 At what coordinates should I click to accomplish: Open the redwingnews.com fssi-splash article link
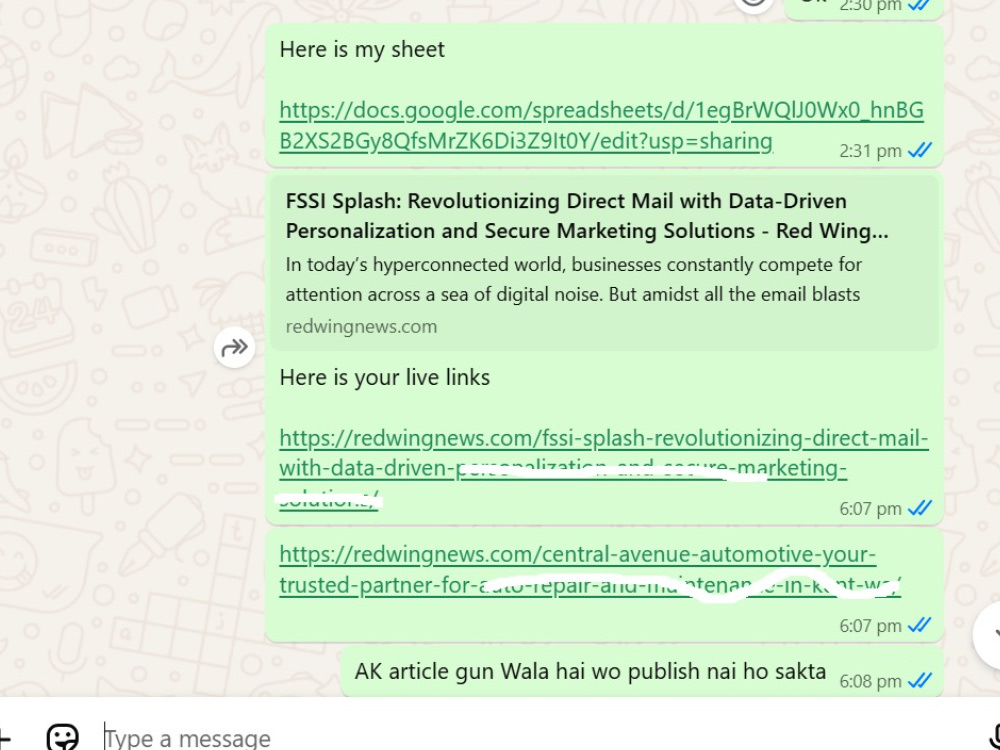click(603, 469)
